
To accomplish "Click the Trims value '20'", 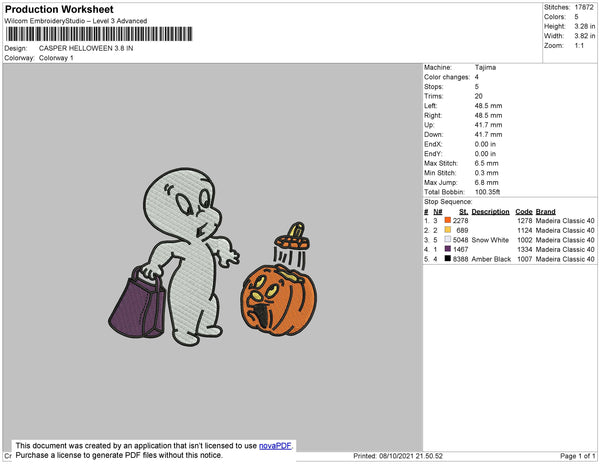I will [x=479, y=96].
